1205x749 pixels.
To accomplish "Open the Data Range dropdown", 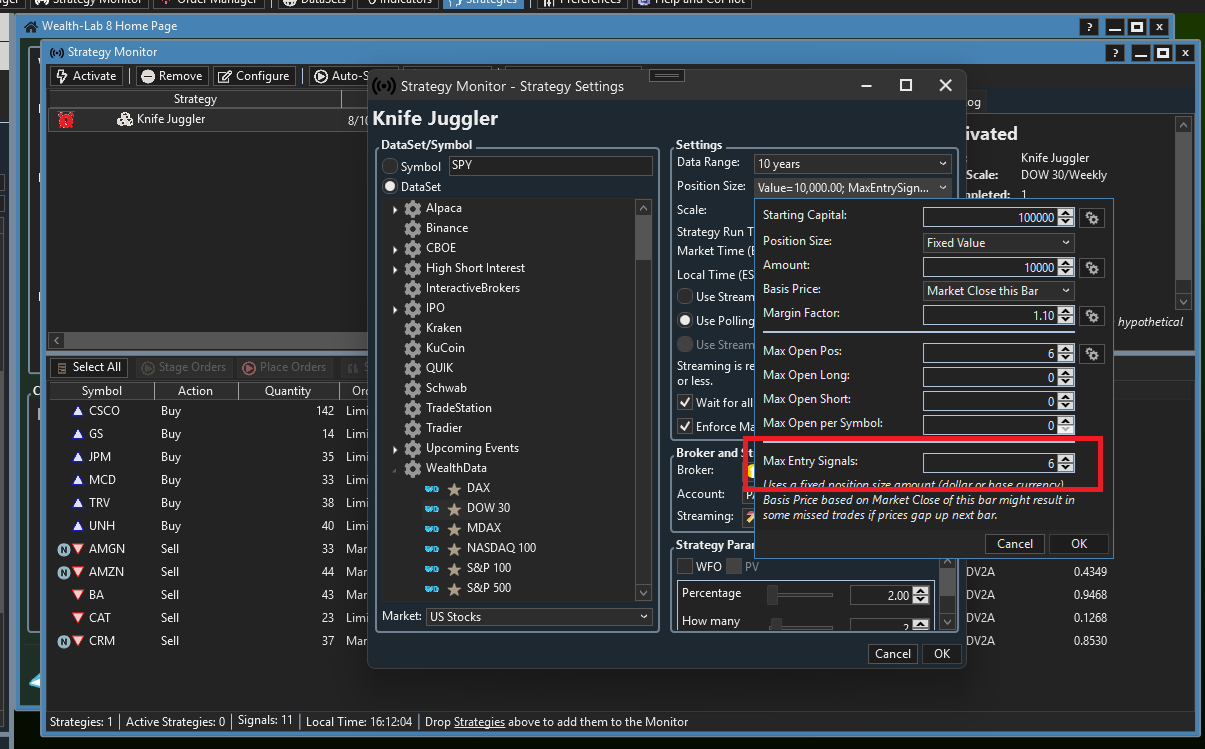I will pos(852,164).
